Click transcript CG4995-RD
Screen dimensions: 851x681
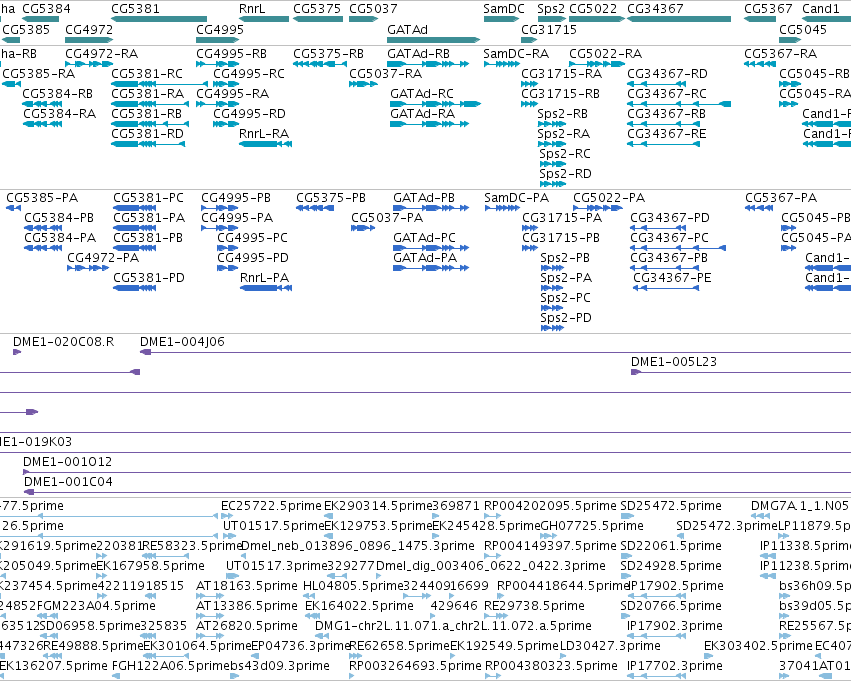pos(249,114)
